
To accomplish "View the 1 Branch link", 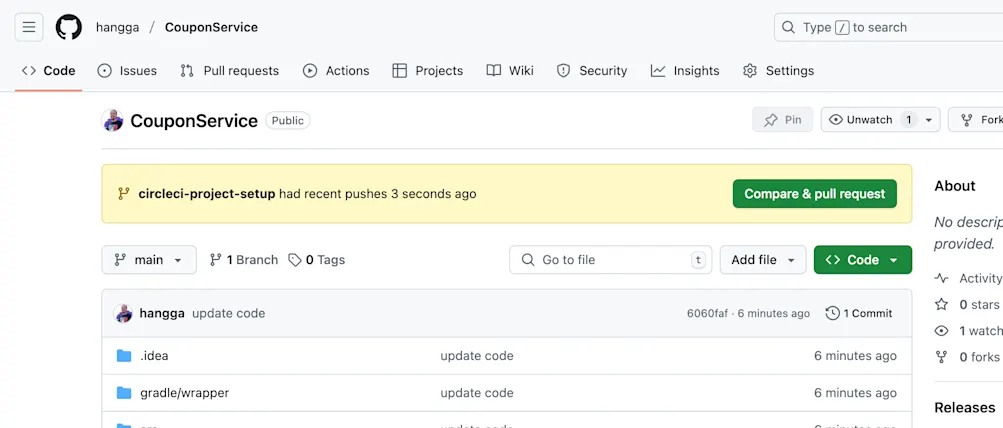I will pos(244,260).
